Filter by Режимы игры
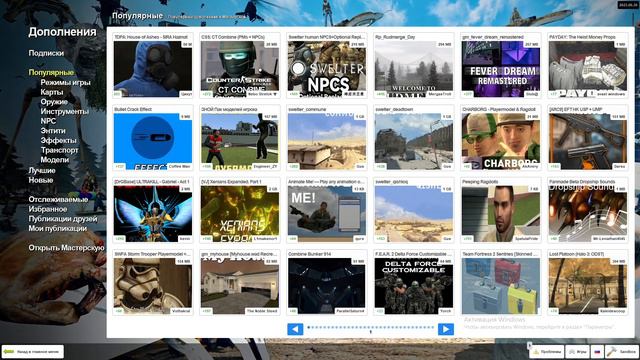This screenshot has width=640, height=360. 65,82
